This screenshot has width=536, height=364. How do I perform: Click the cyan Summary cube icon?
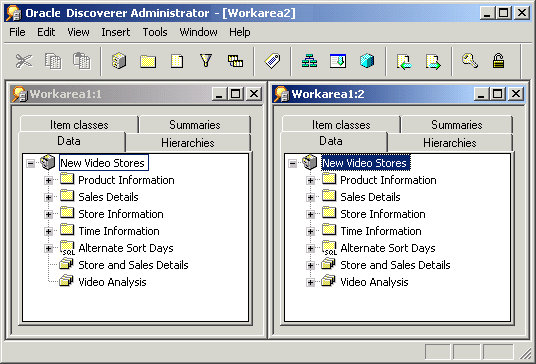(367, 61)
